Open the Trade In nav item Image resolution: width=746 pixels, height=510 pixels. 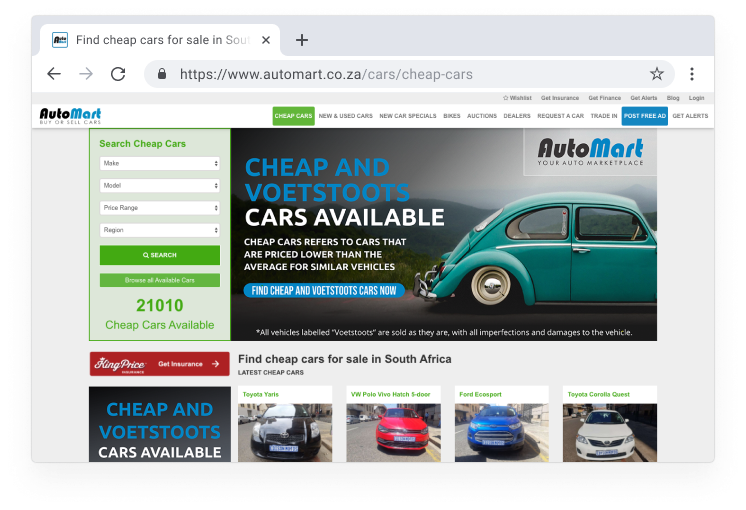pos(604,116)
